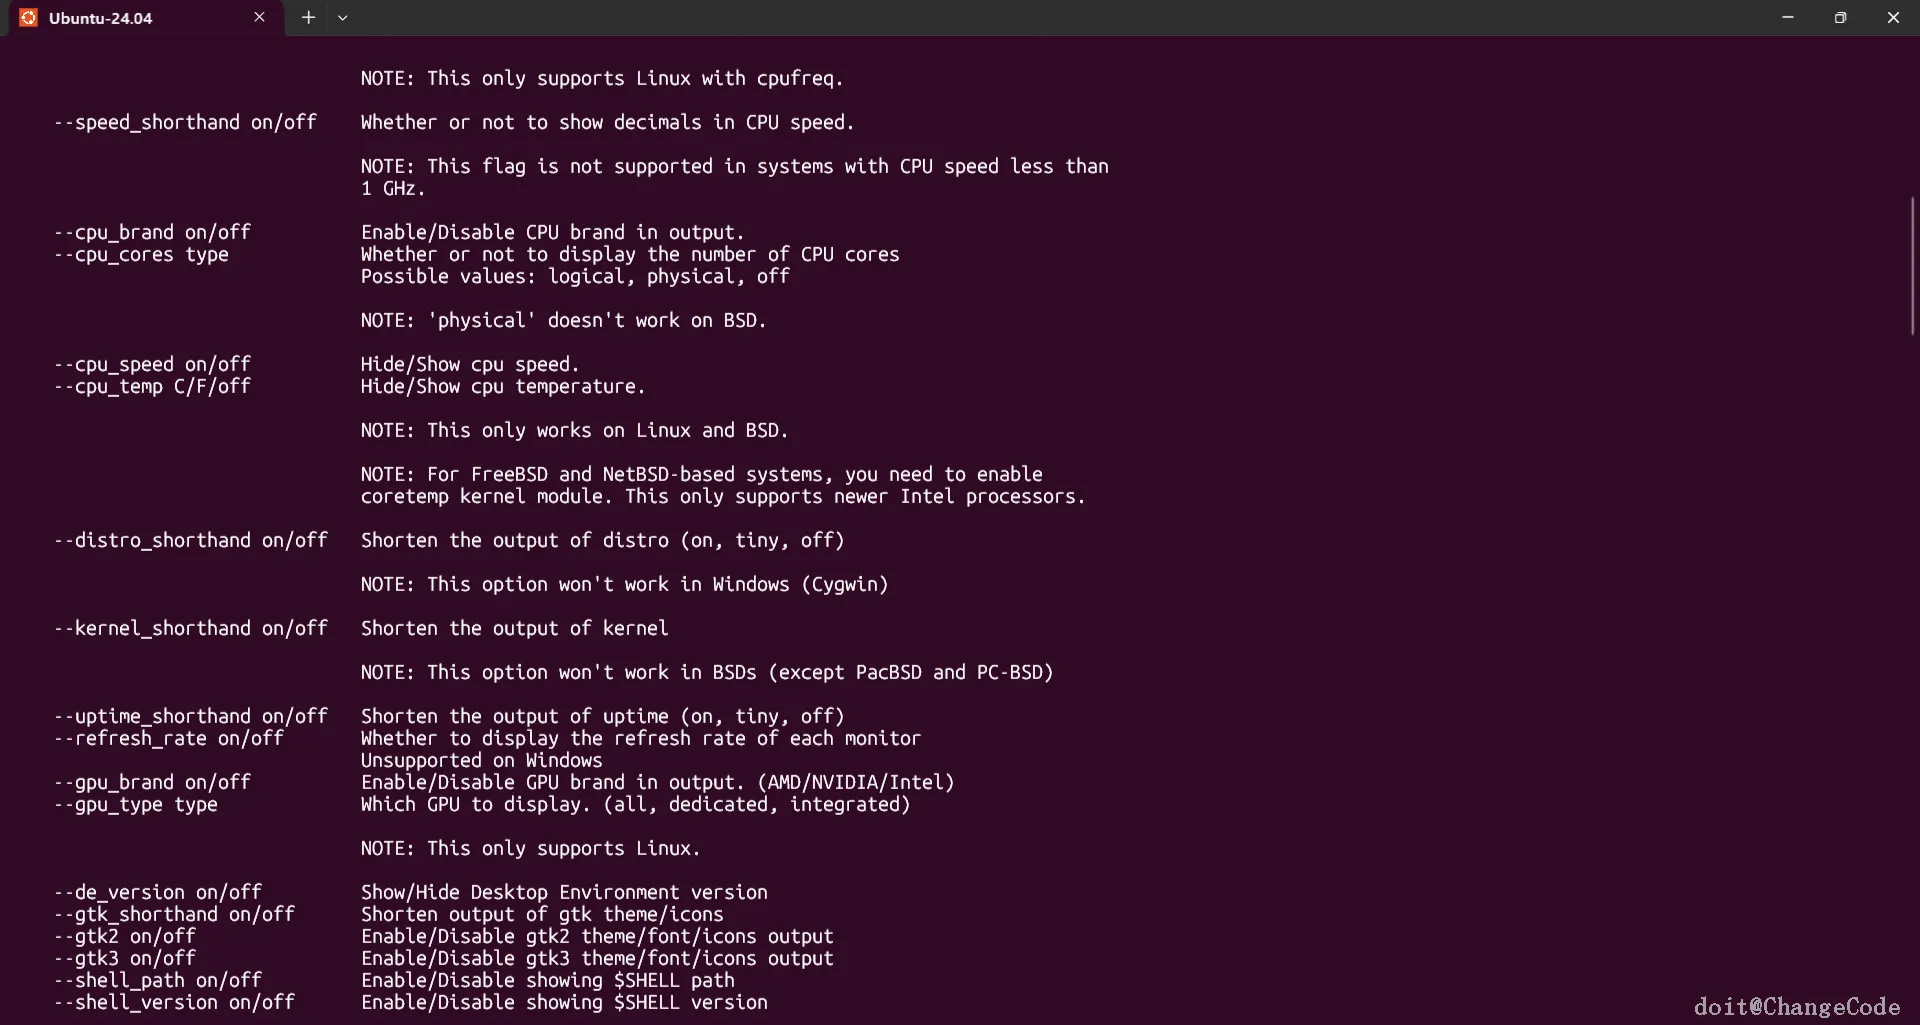
Task: Click the --shell_version on/off flag
Action: click(174, 1002)
